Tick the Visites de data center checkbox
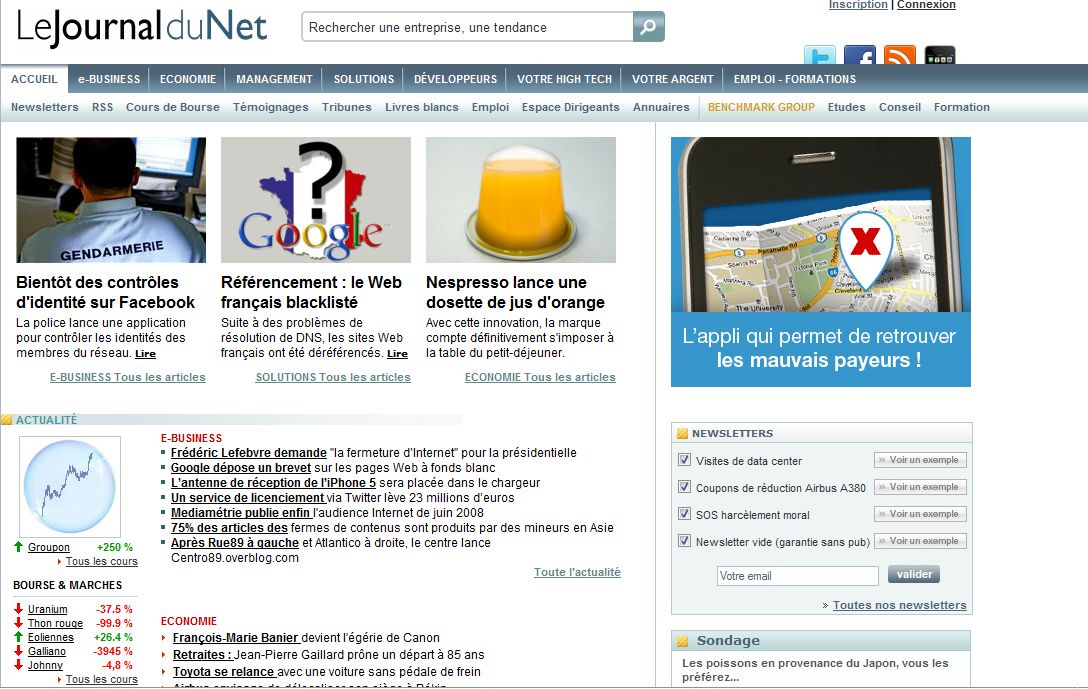Screen dimensions: 1088x689 [684, 459]
